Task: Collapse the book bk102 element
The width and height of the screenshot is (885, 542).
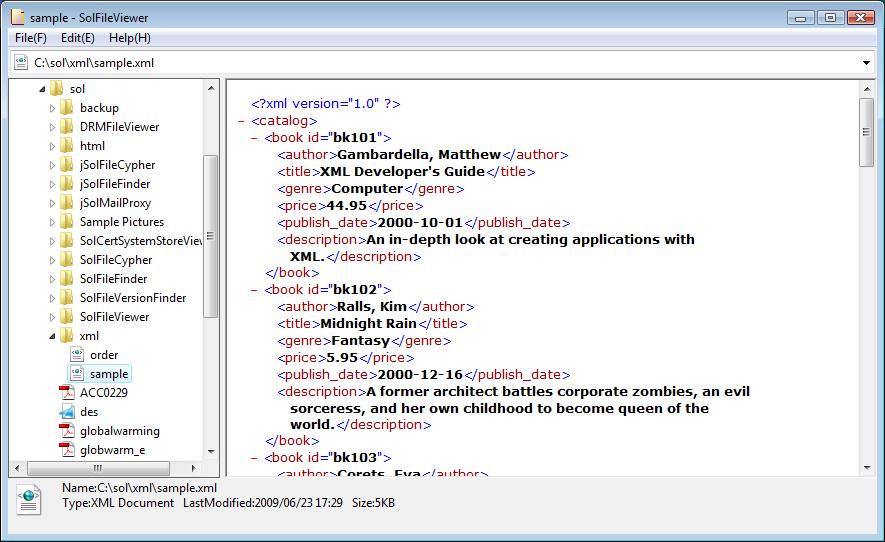Action: (x=254, y=290)
